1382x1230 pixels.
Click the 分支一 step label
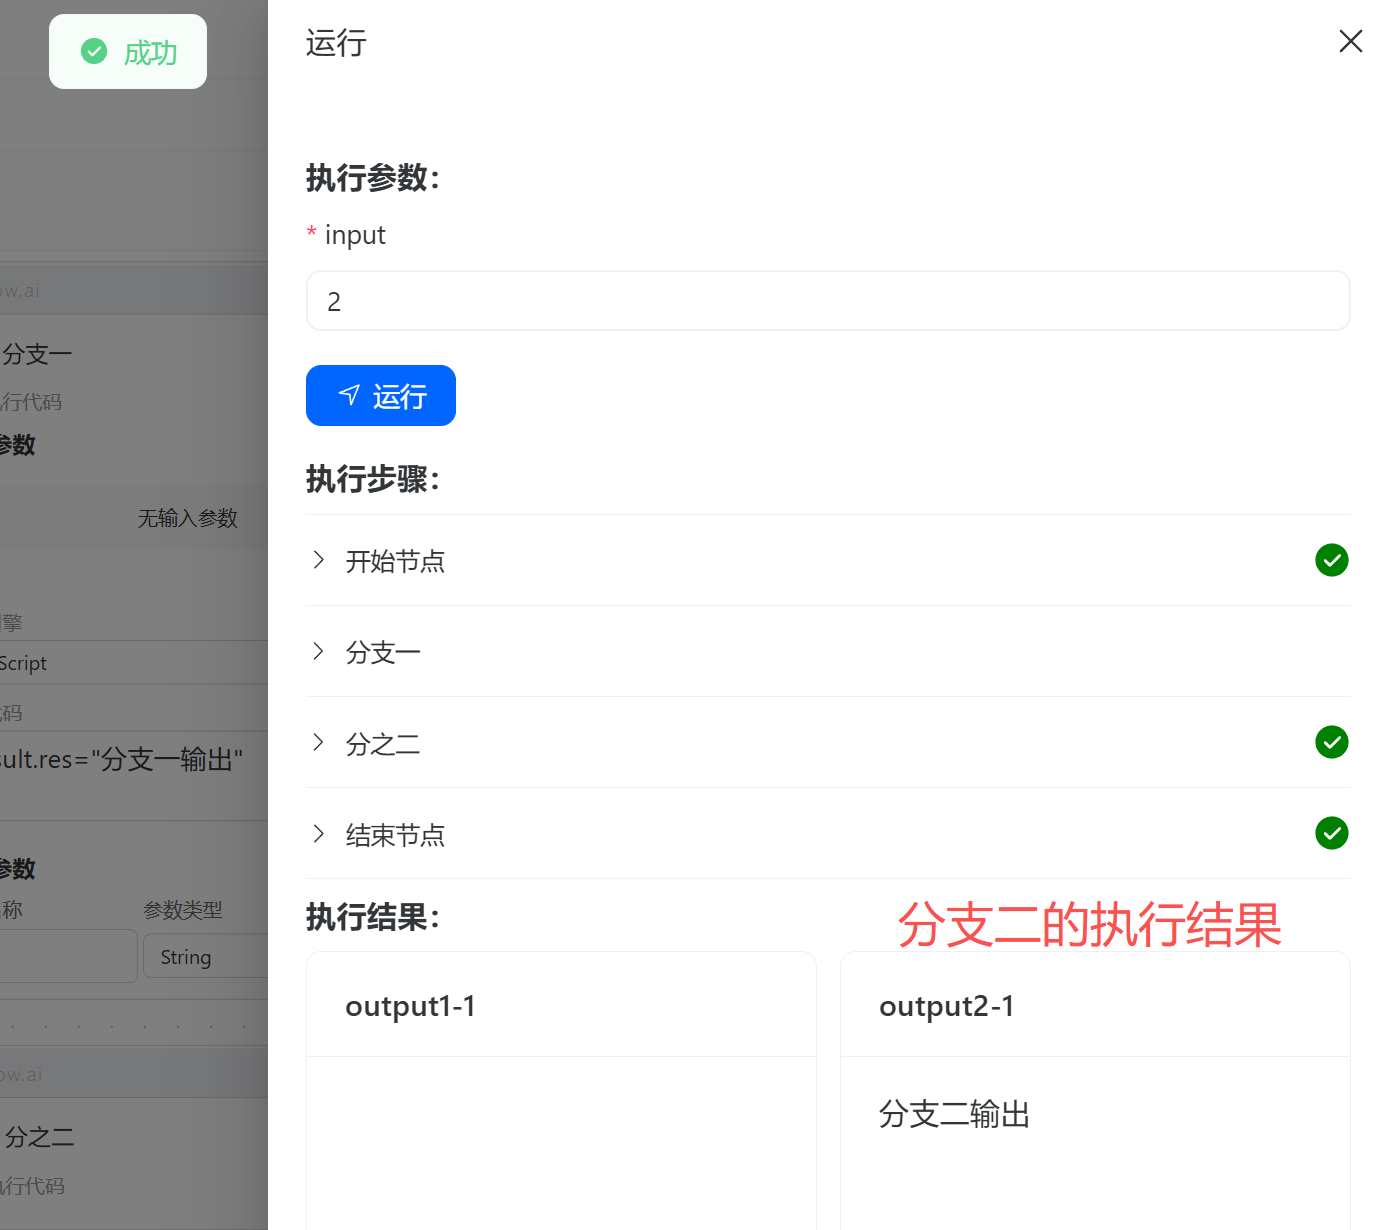click(383, 653)
